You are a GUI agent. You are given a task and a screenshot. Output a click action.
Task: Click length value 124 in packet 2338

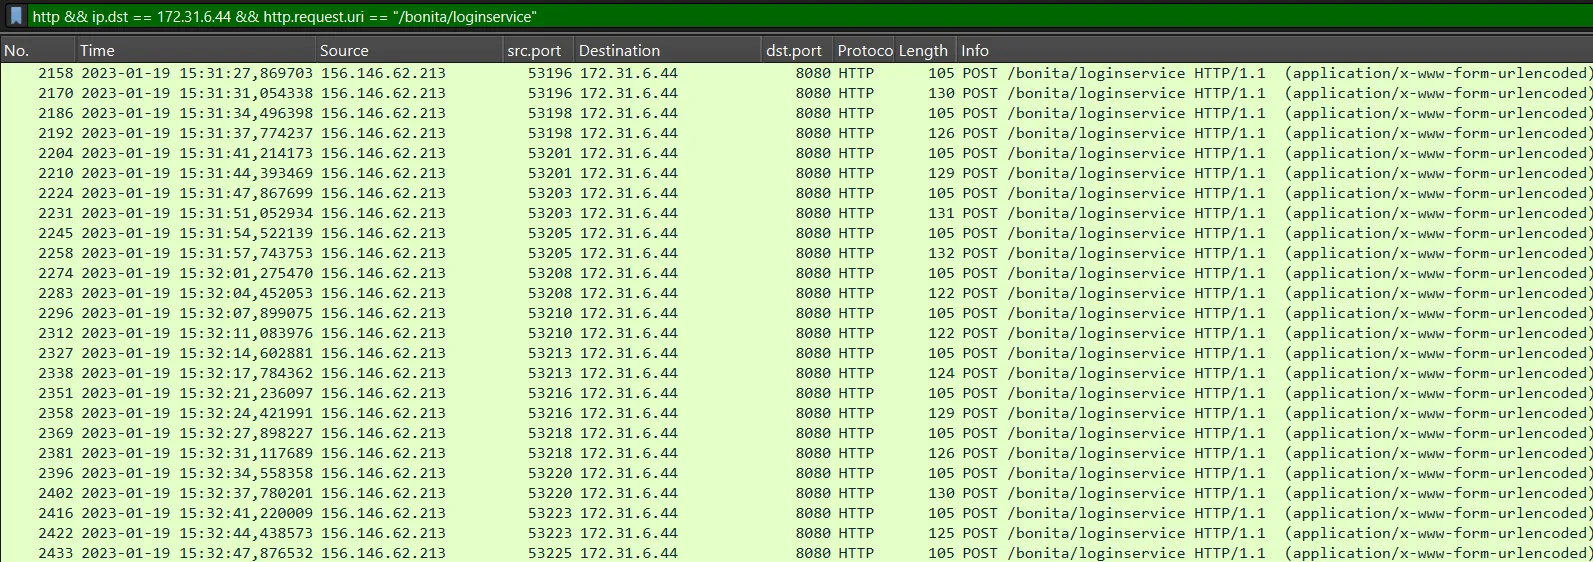tap(941, 373)
